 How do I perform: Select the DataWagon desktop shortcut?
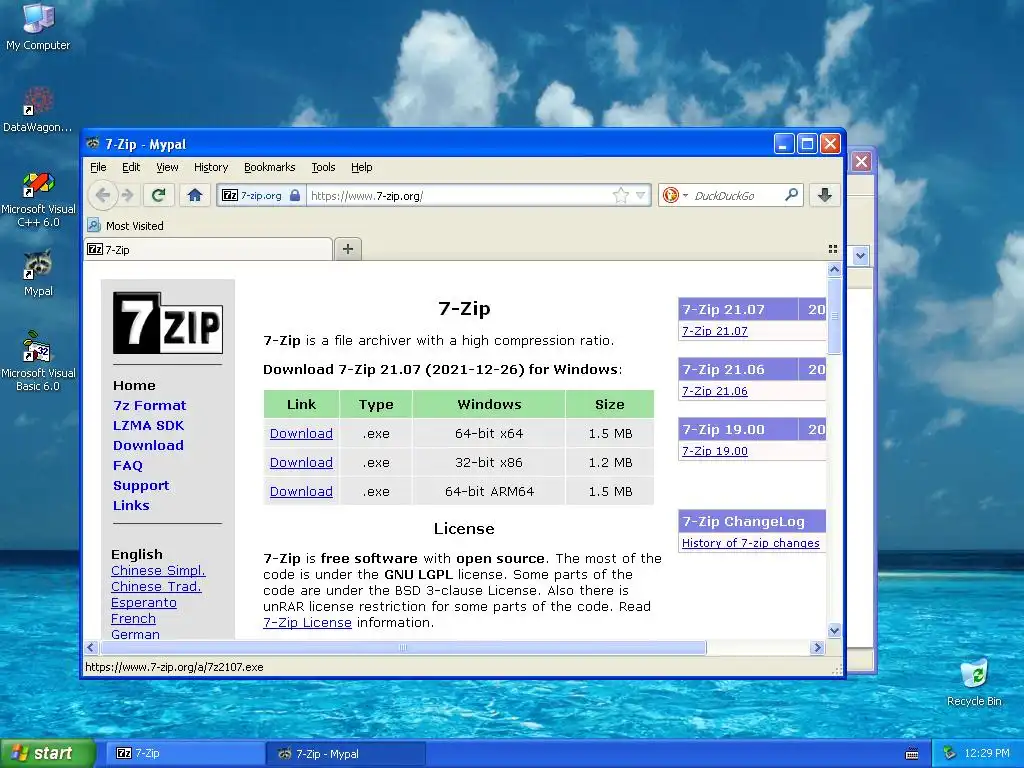point(37,110)
